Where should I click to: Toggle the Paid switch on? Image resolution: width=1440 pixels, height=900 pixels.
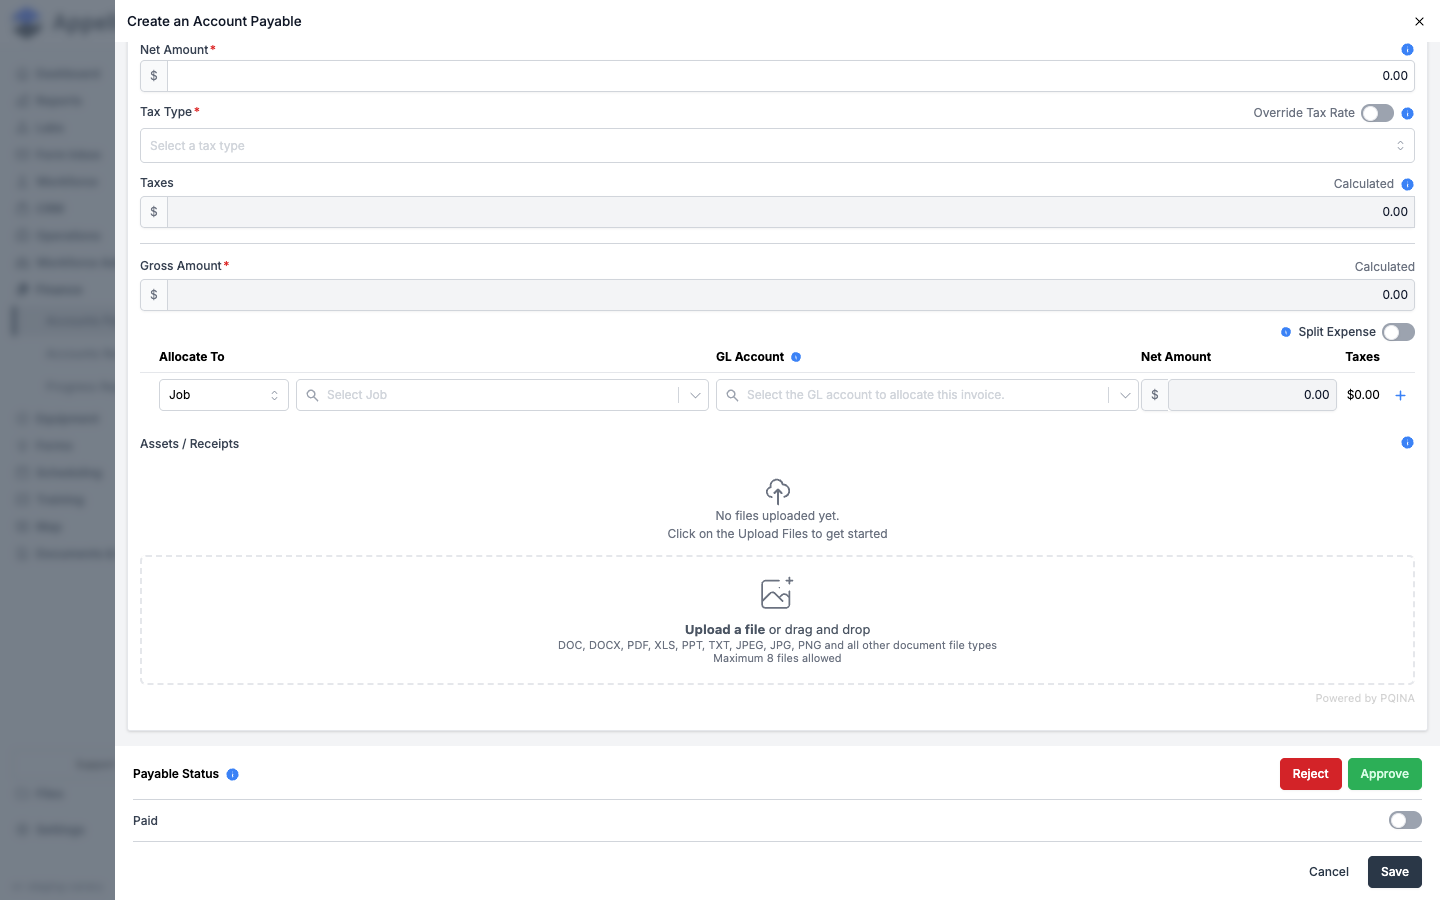pos(1405,820)
